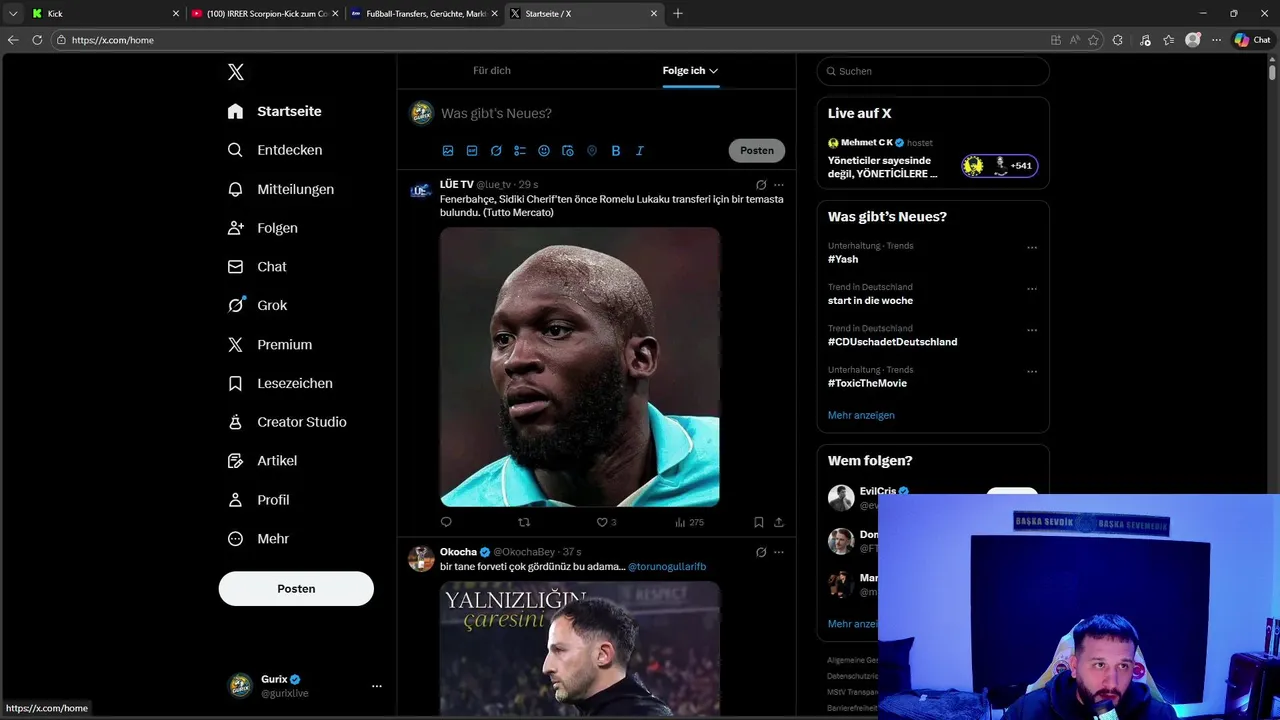The image size is (1280, 720).
Task: Toggle italic formatting in compose box
Action: pos(640,151)
